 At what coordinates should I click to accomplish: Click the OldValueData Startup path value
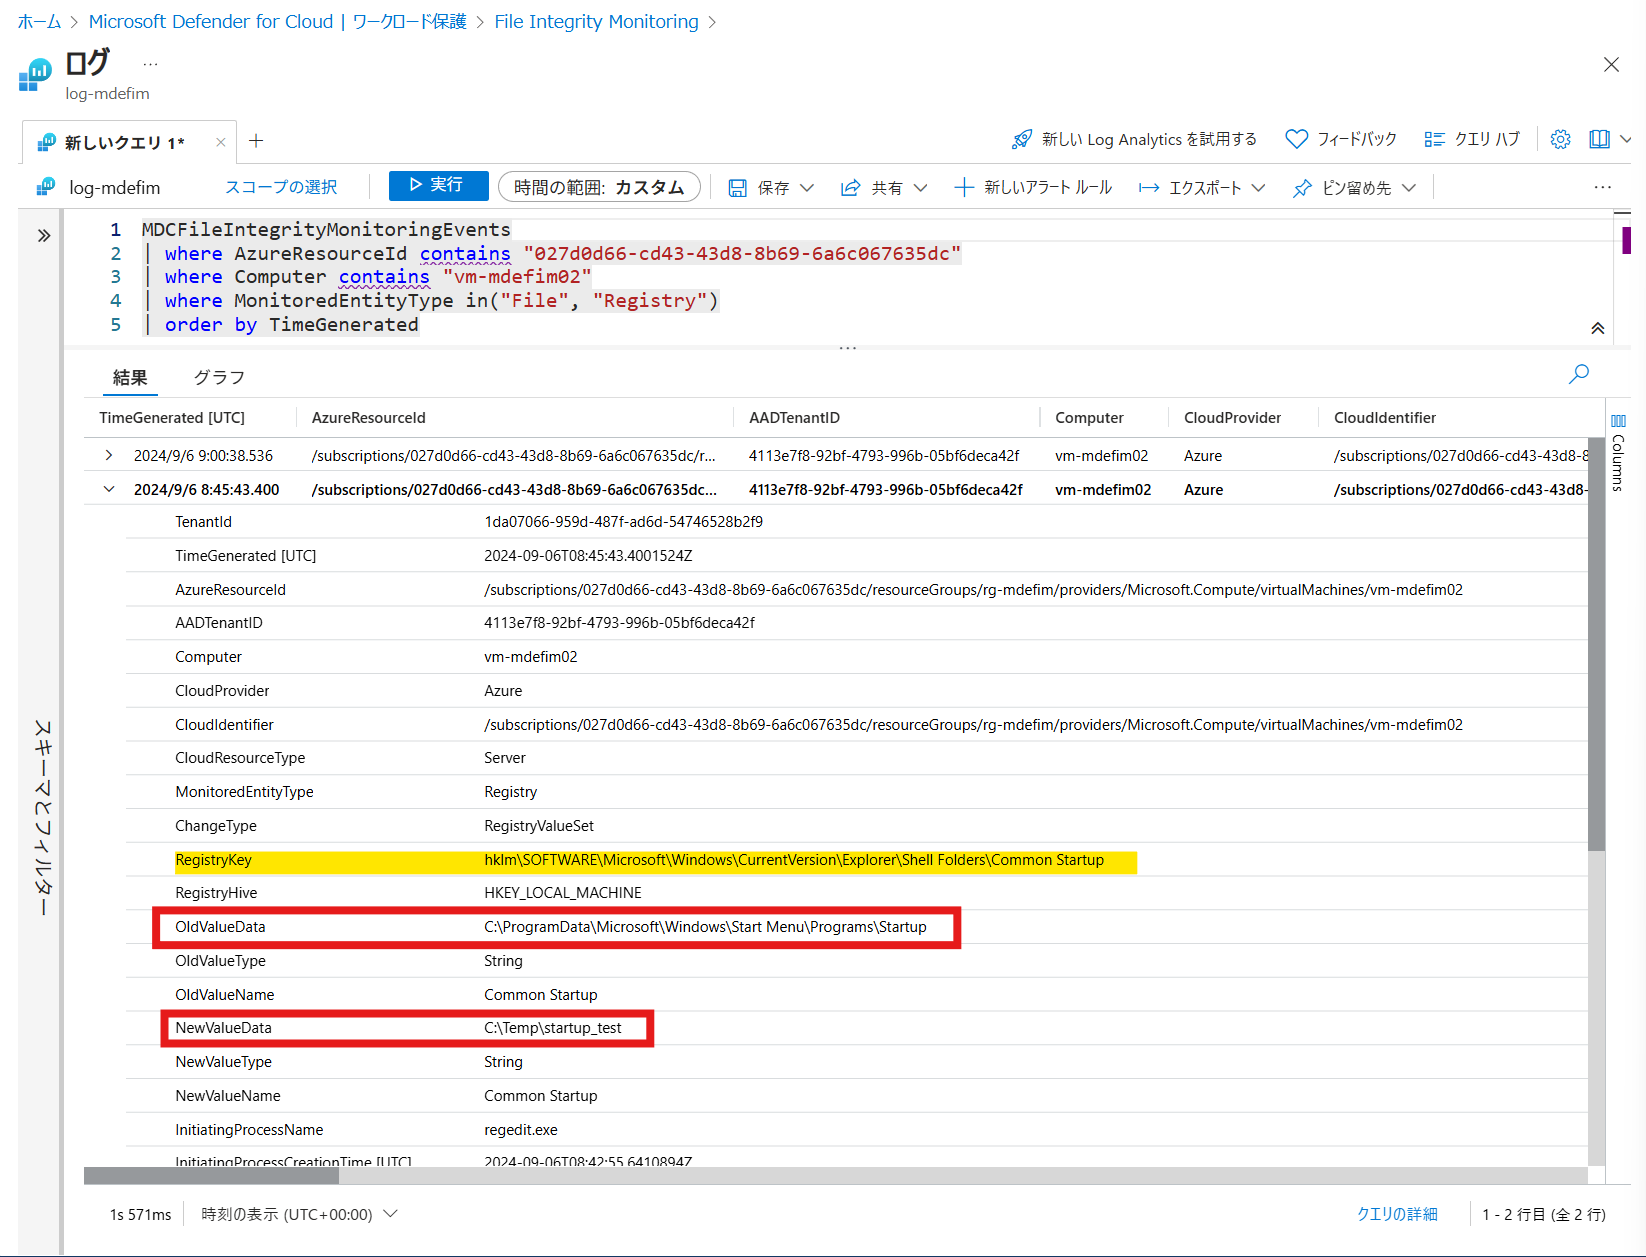coord(705,927)
